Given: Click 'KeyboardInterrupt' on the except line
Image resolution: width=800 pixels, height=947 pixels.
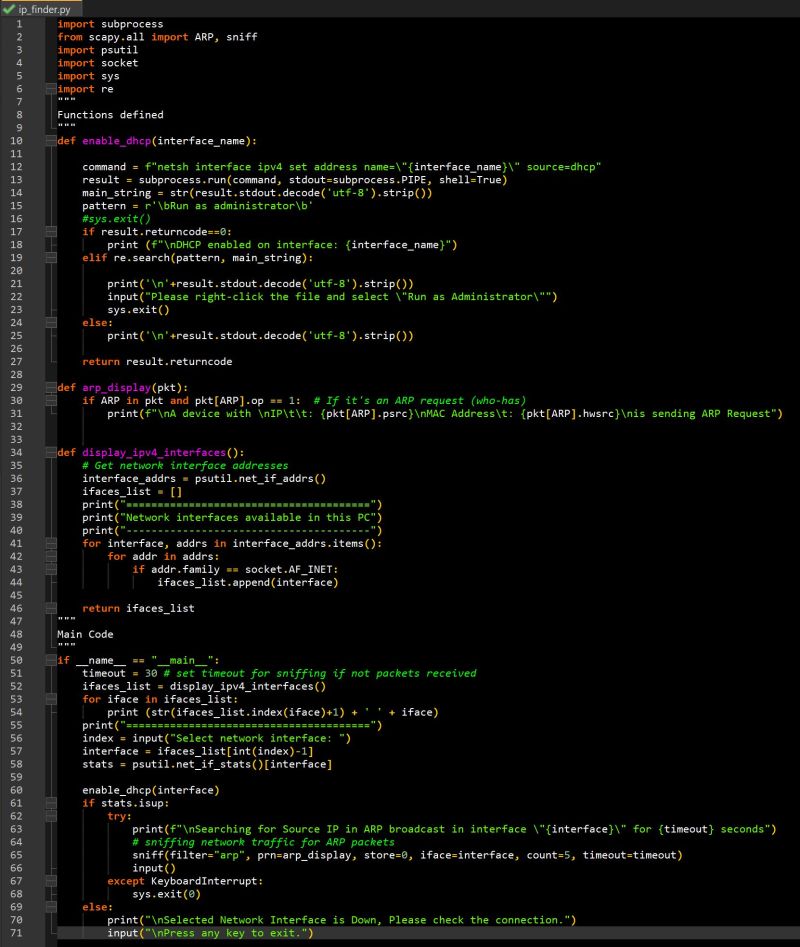Looking at the screenshot, I should (204, 881).
